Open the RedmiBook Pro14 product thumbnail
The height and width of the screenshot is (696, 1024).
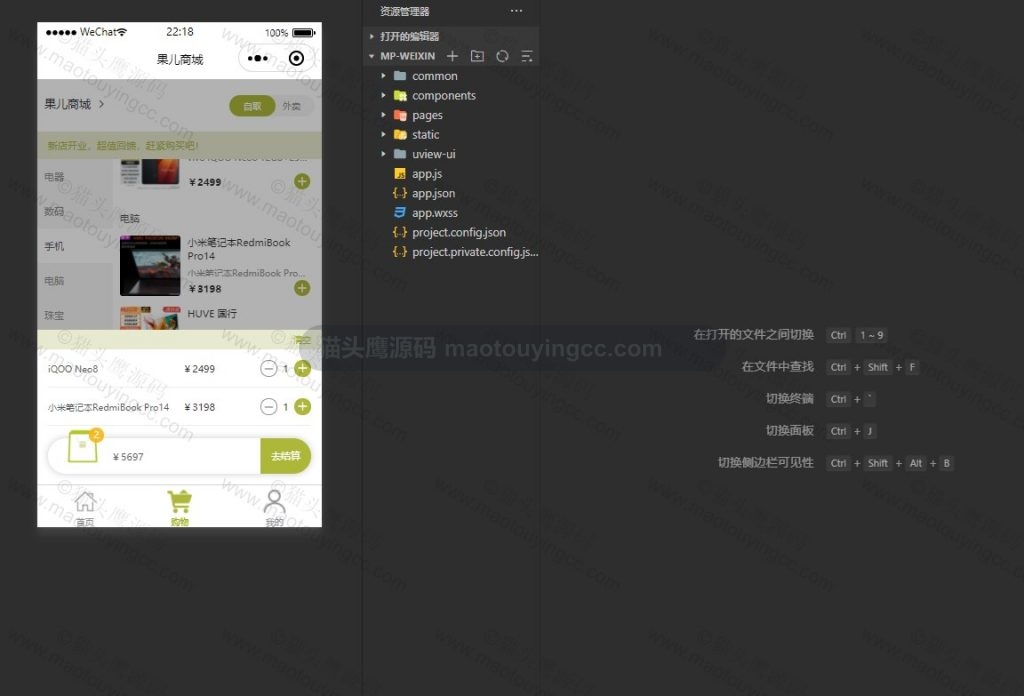[x=150, y=265]
